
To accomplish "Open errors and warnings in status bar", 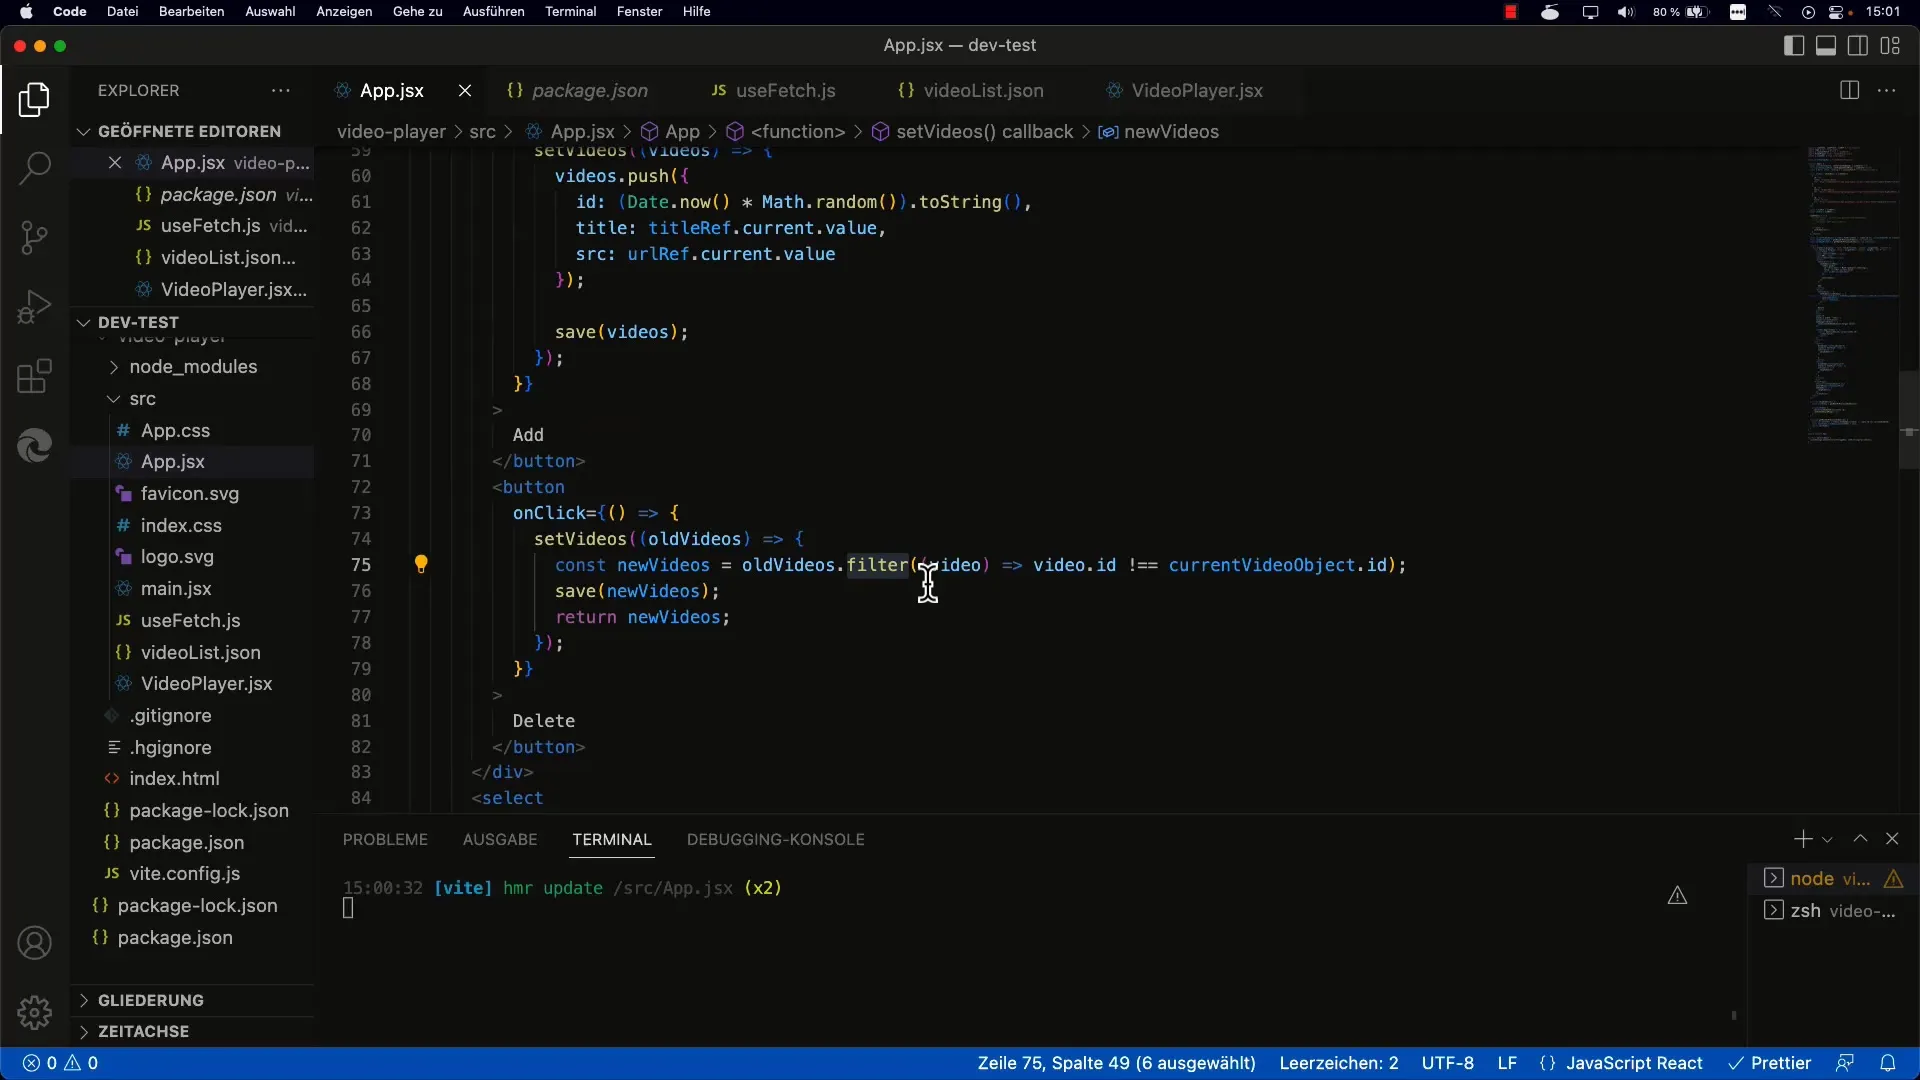I will click(60, 1063).
